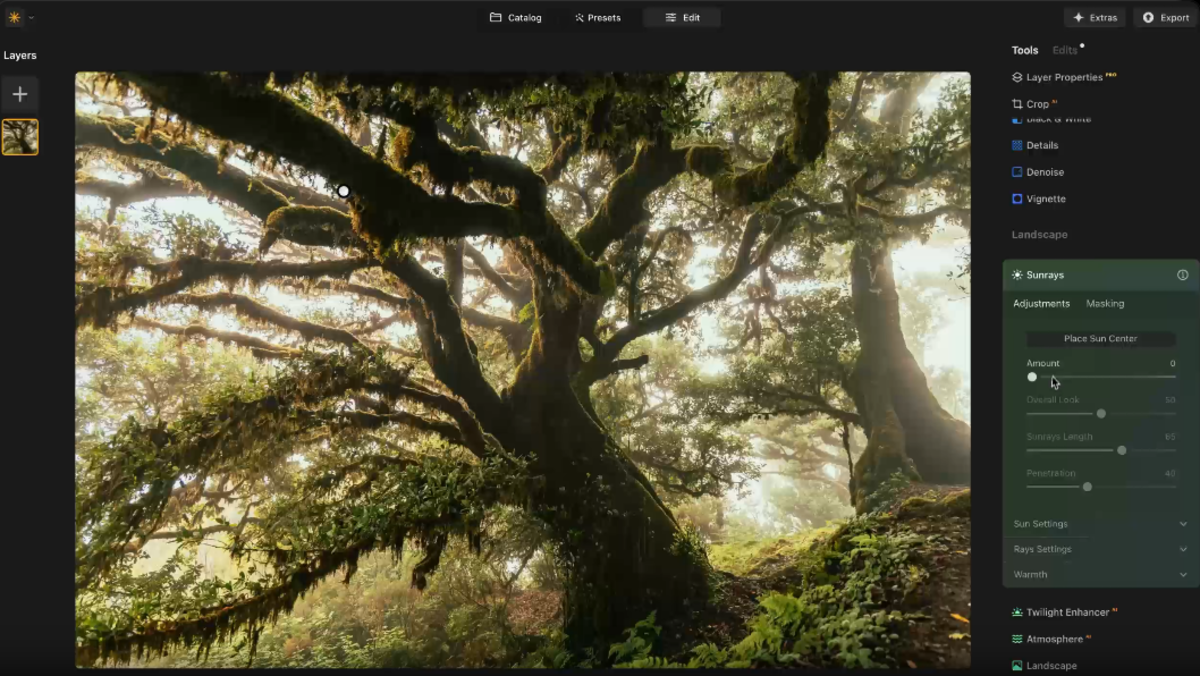
Task: Click the Export button
Action: 1166,17
